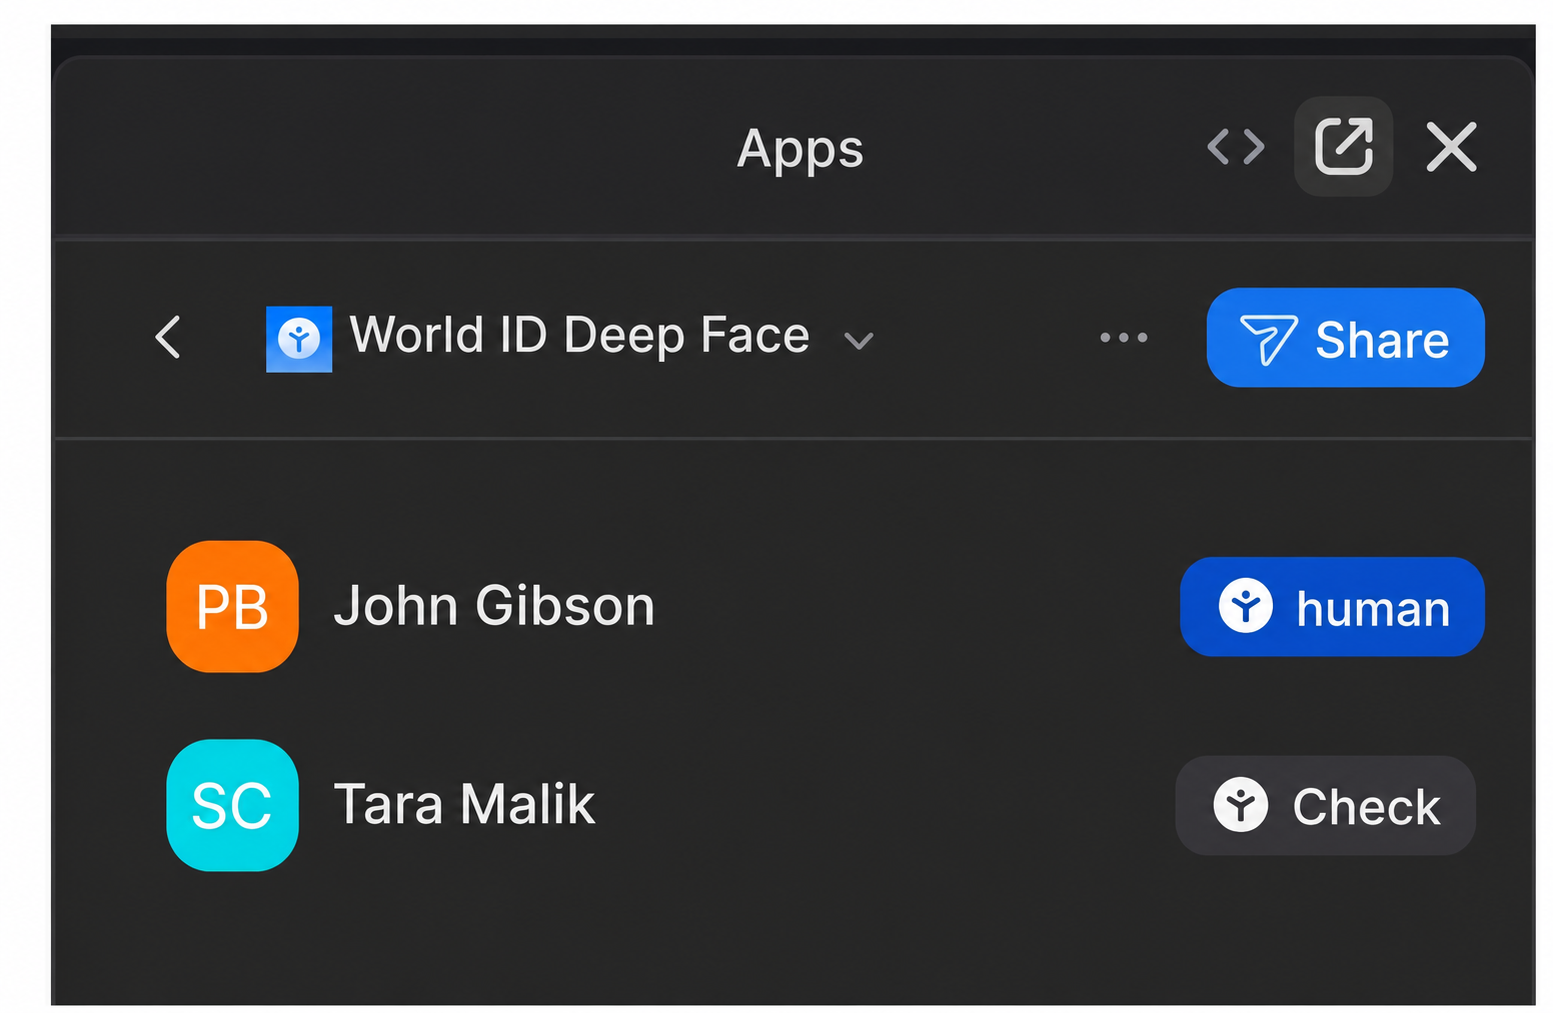Viewport: 1553px width, 1013px height.
Task: Click John Gibson's human badge
Action: (1332, 607)
